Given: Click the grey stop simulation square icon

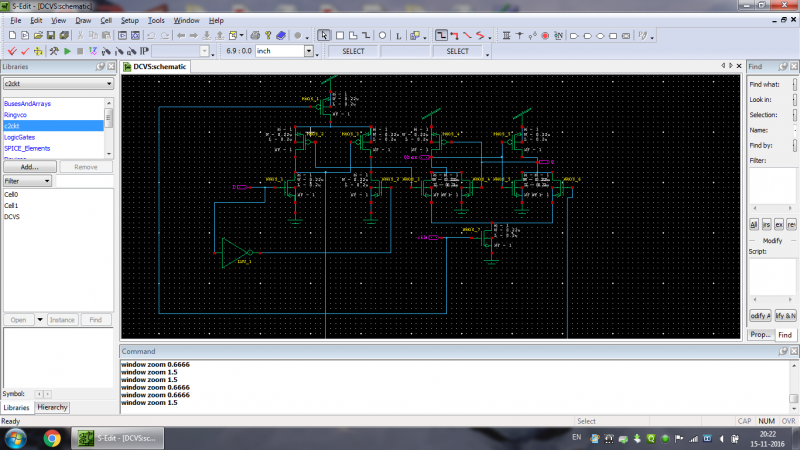Looking at the screenshot, I should (80, 51).
